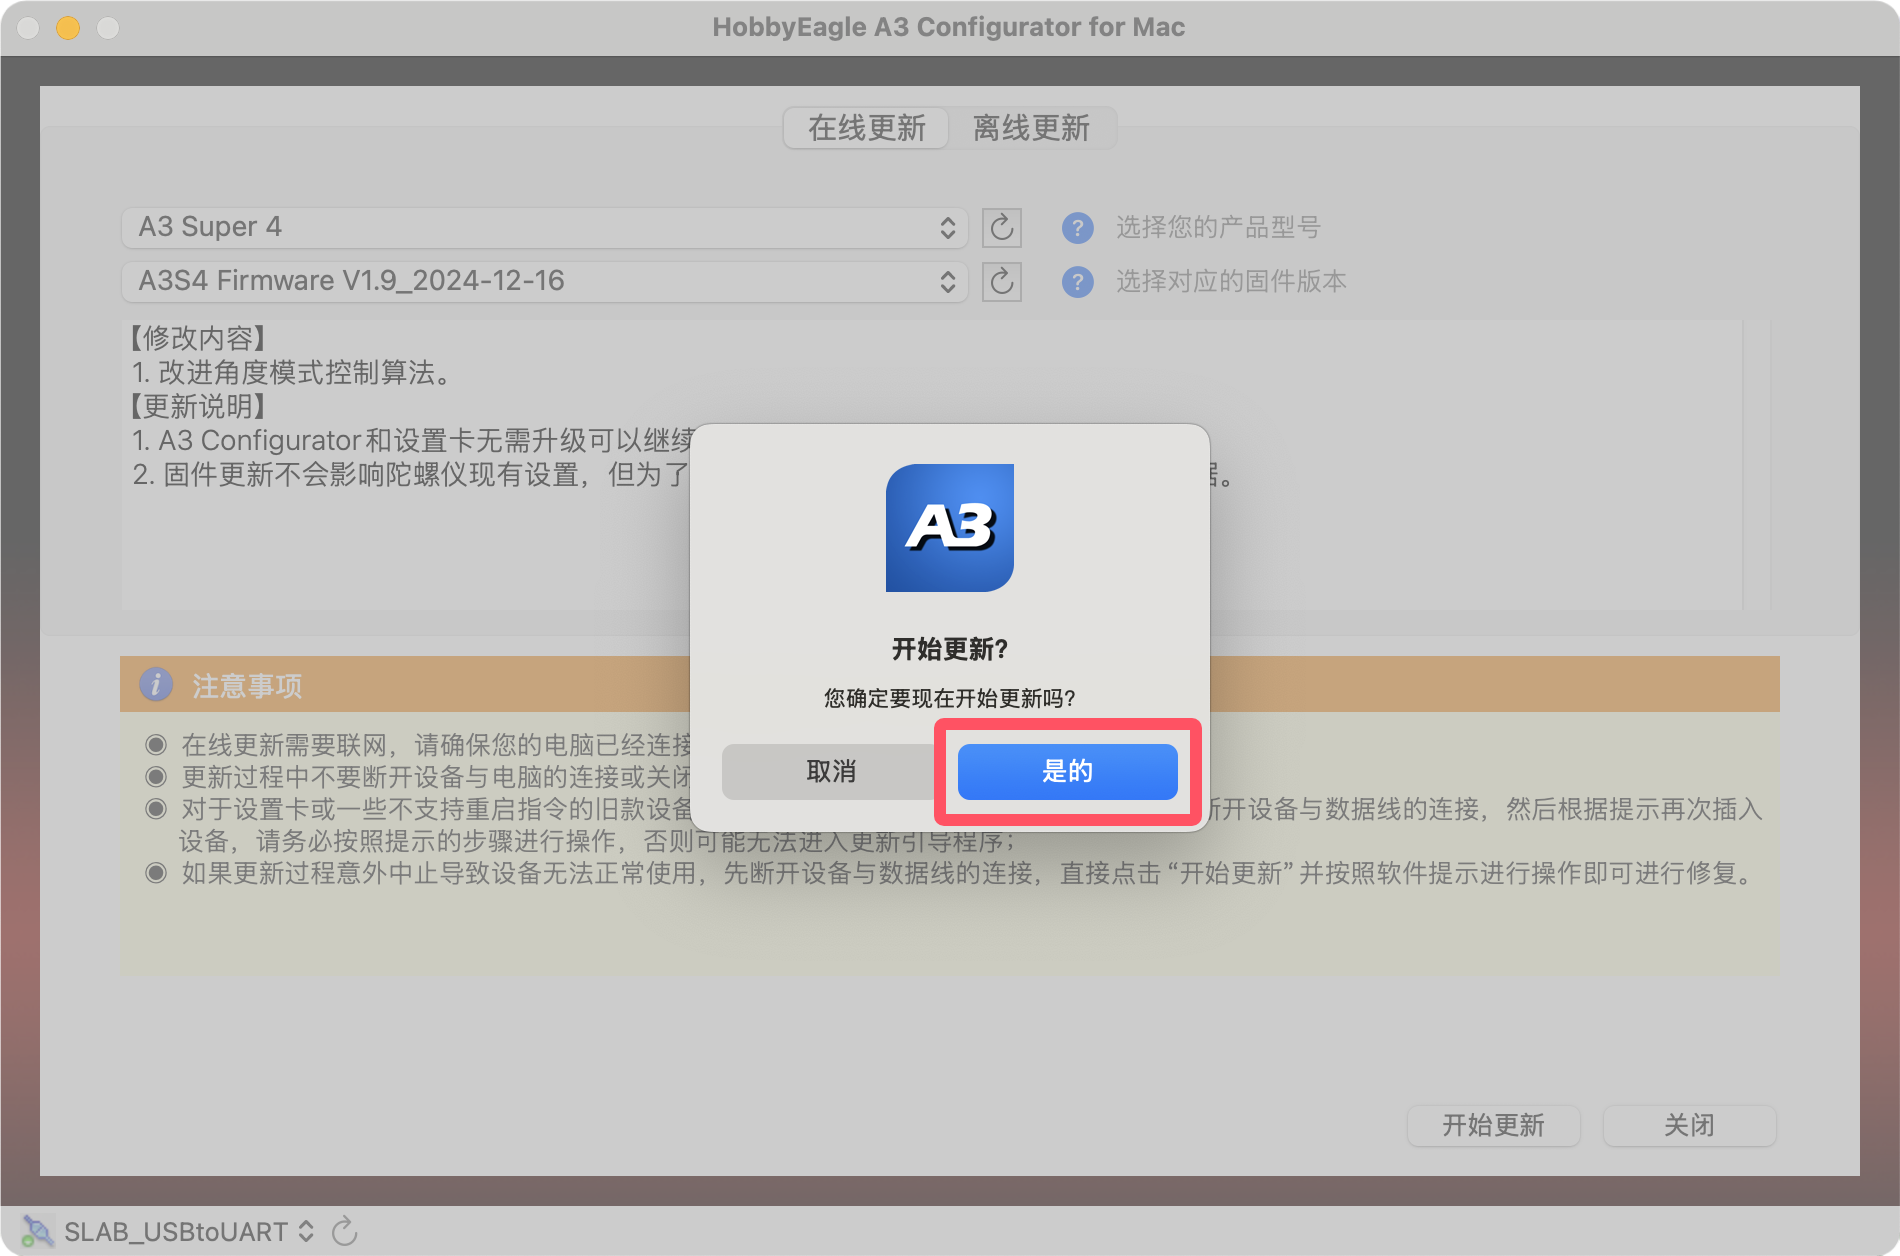Click the info icon in 注意事项 header
The image size is (1900, 1256).
pyautogui.click(x=155, y=685)
